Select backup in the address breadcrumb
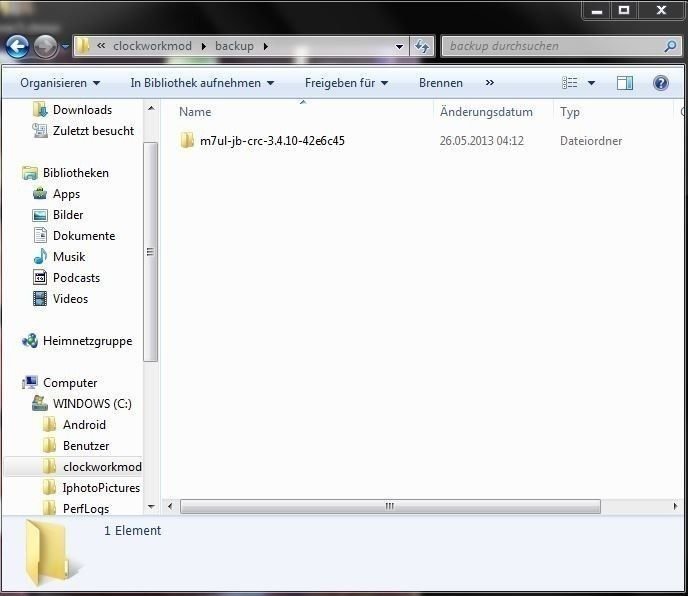Viewport: 688px width, 596px height. click(234, 46)
